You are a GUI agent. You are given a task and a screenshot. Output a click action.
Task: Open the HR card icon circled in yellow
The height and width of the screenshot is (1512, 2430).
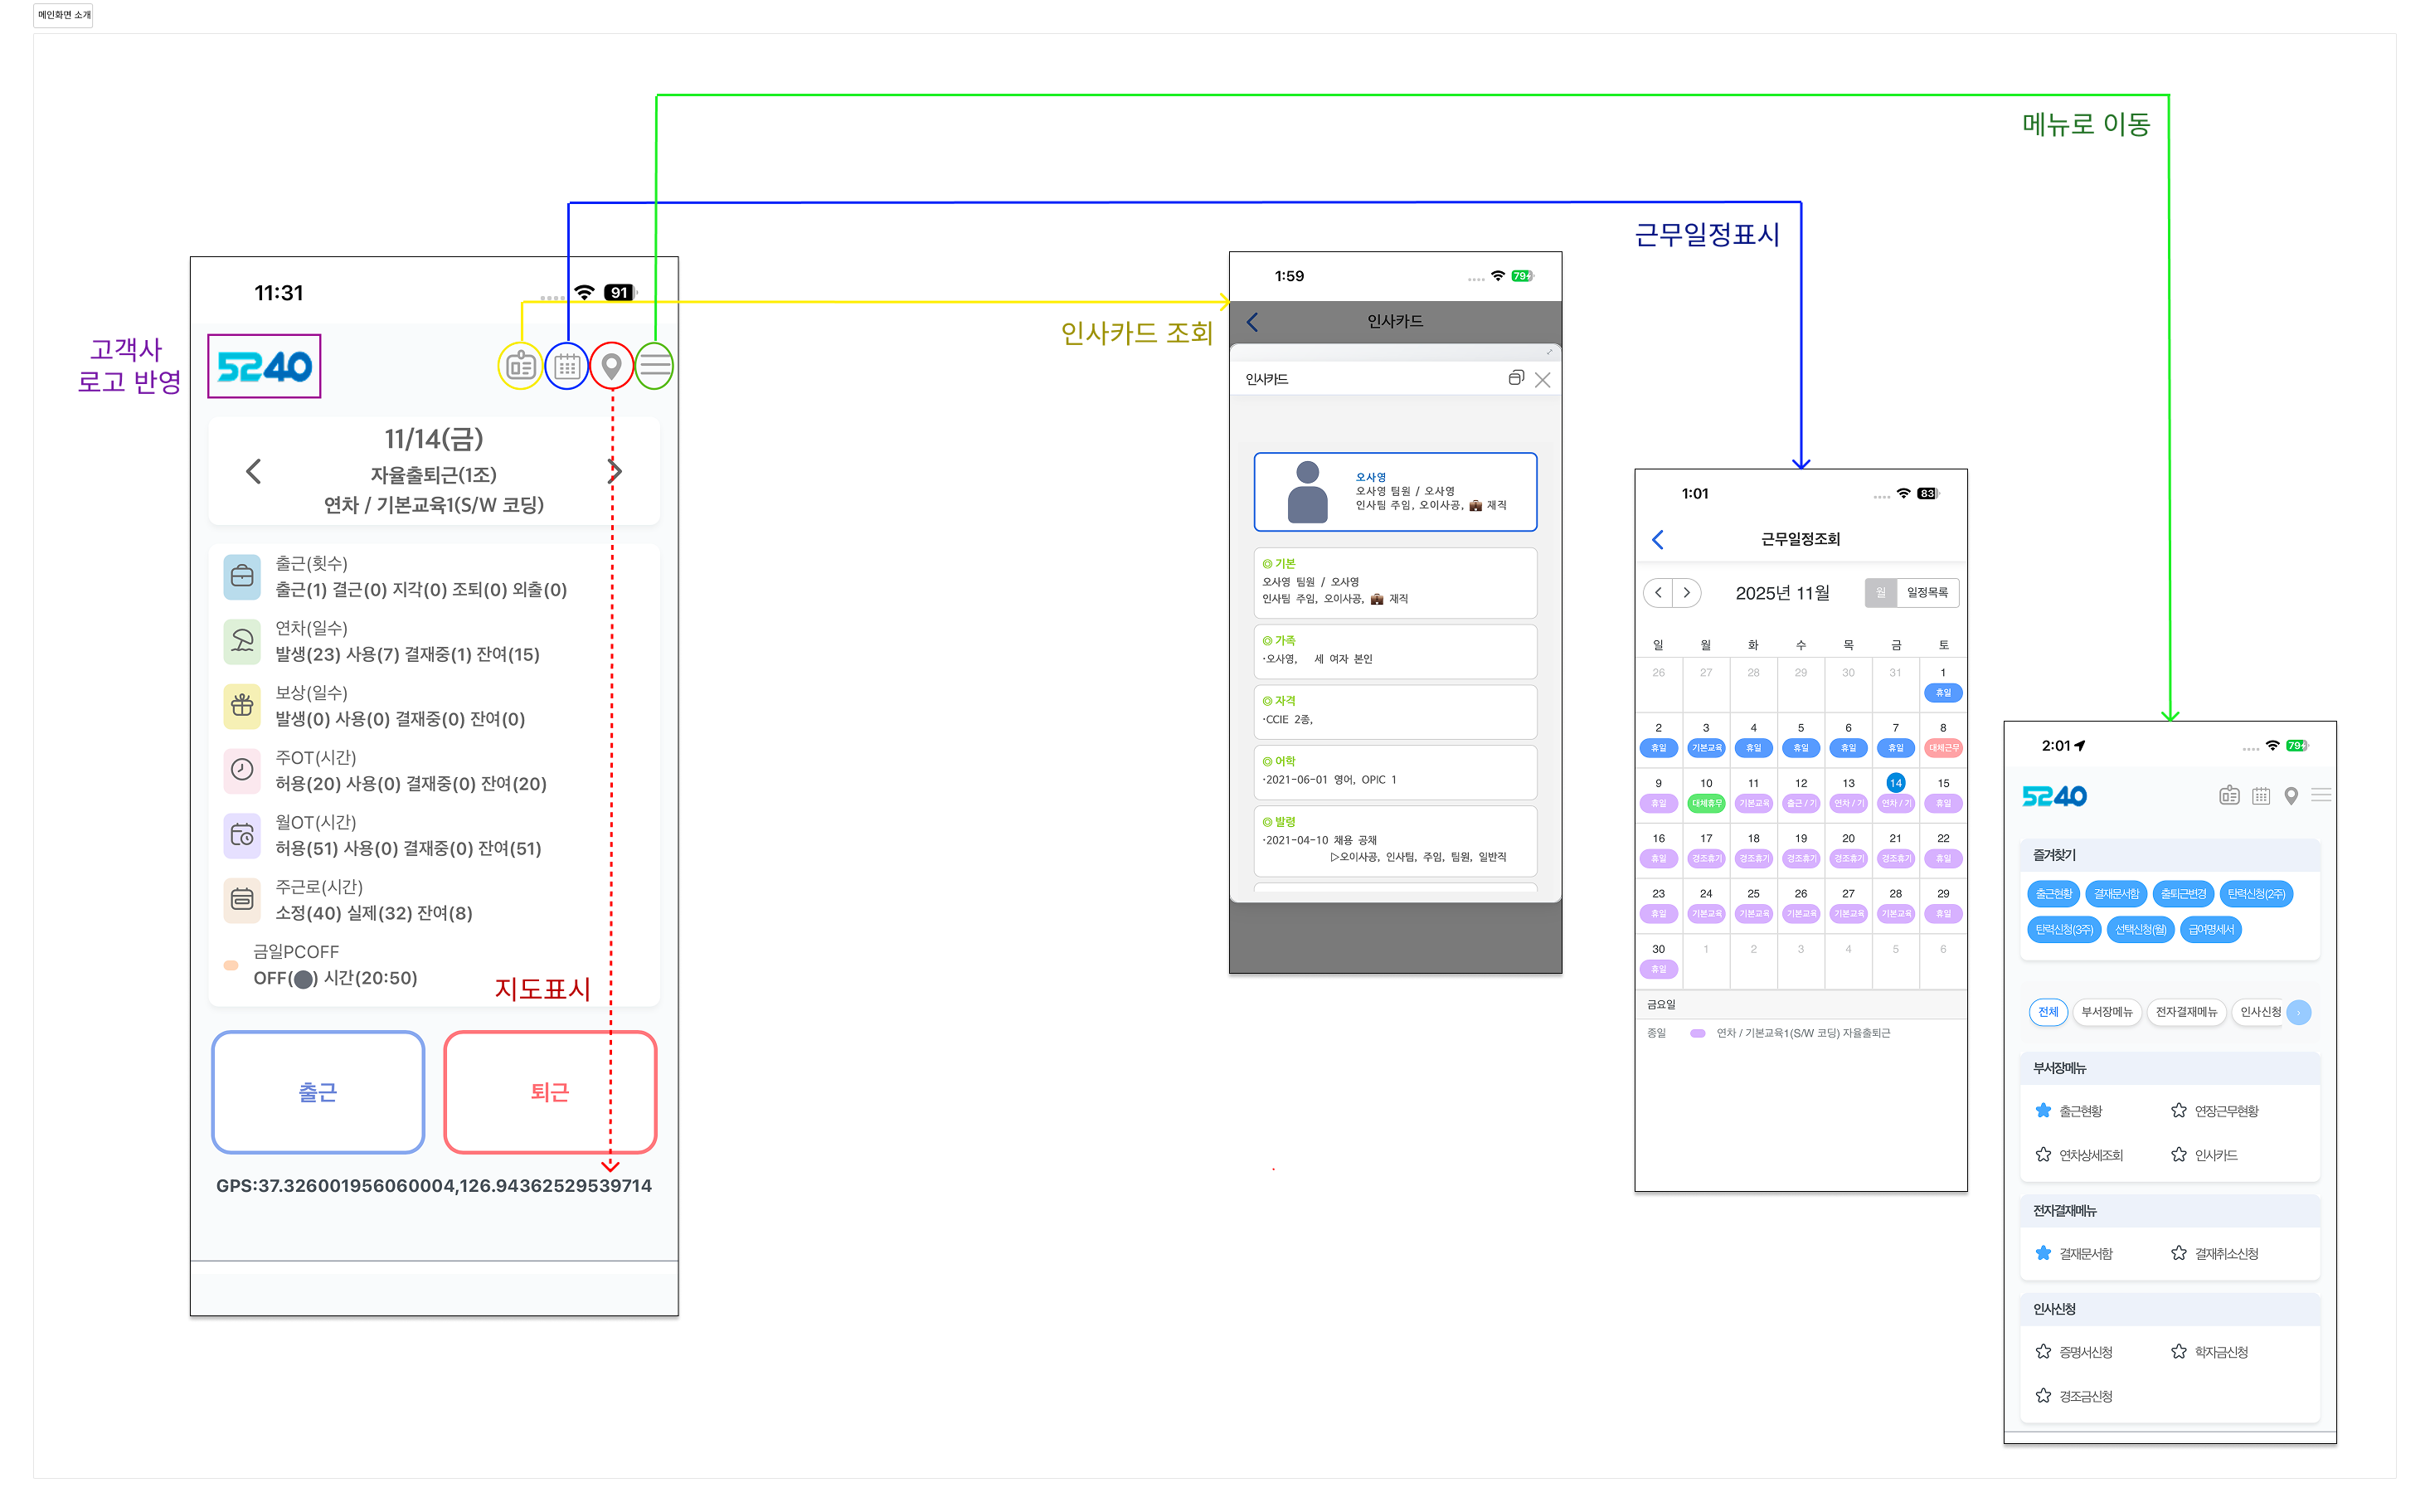pyautogui.click(x=520, y=367)
